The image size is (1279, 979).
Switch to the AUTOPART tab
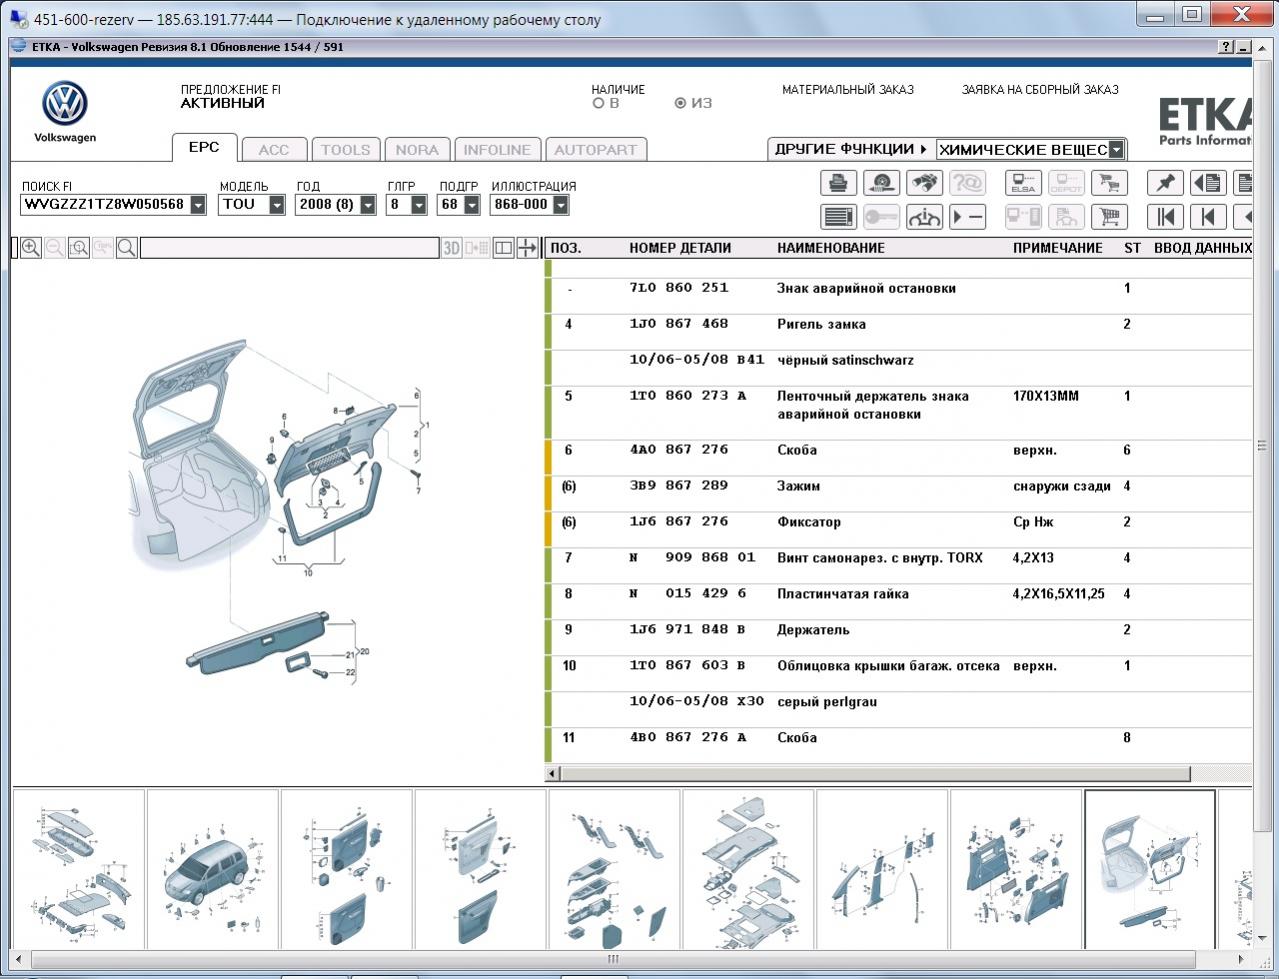pos(596,150)
